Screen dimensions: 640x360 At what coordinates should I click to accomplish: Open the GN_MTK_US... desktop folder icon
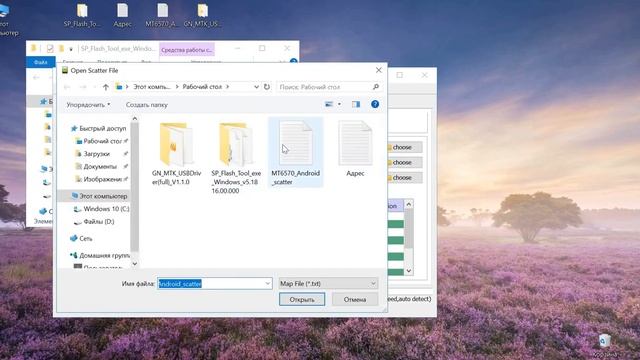tap(202, 16)
